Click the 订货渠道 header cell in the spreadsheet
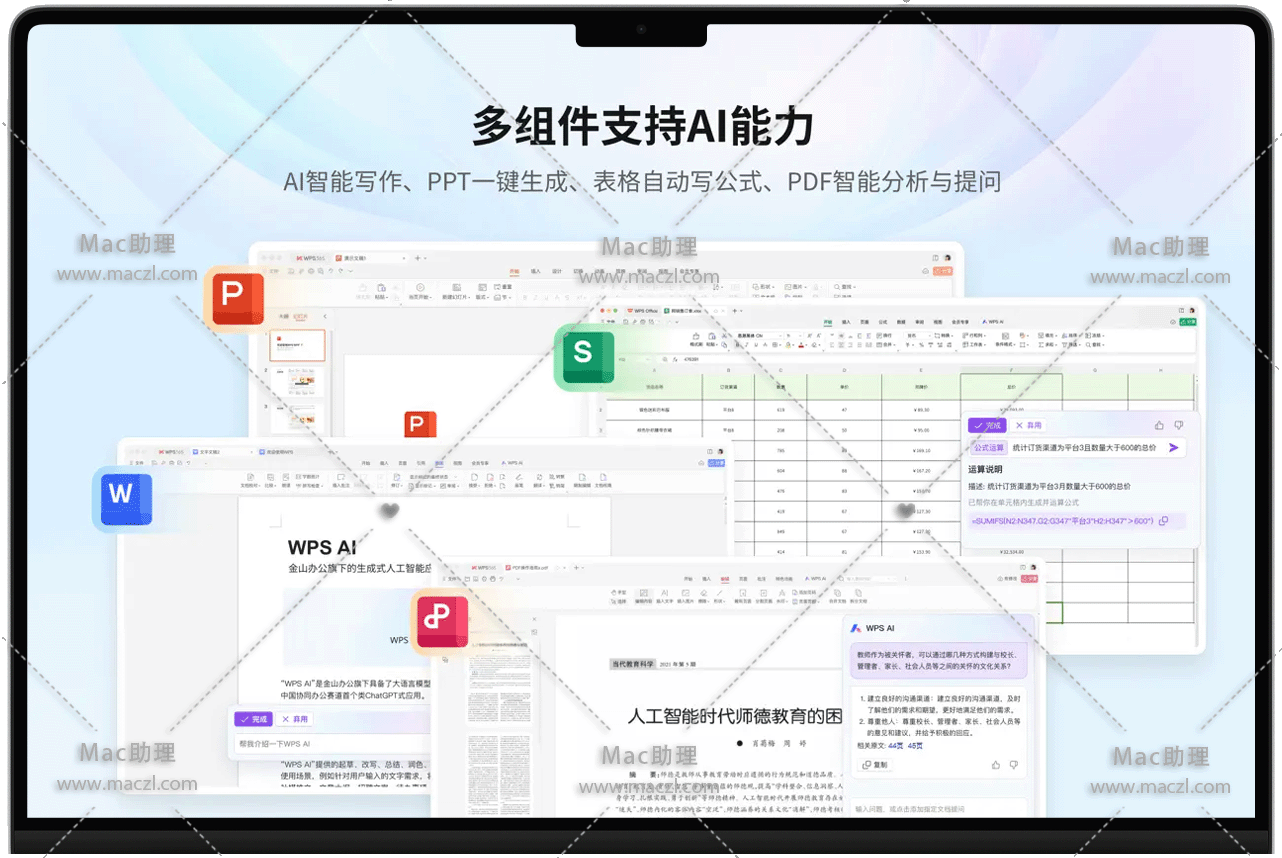 coord(729,386)
